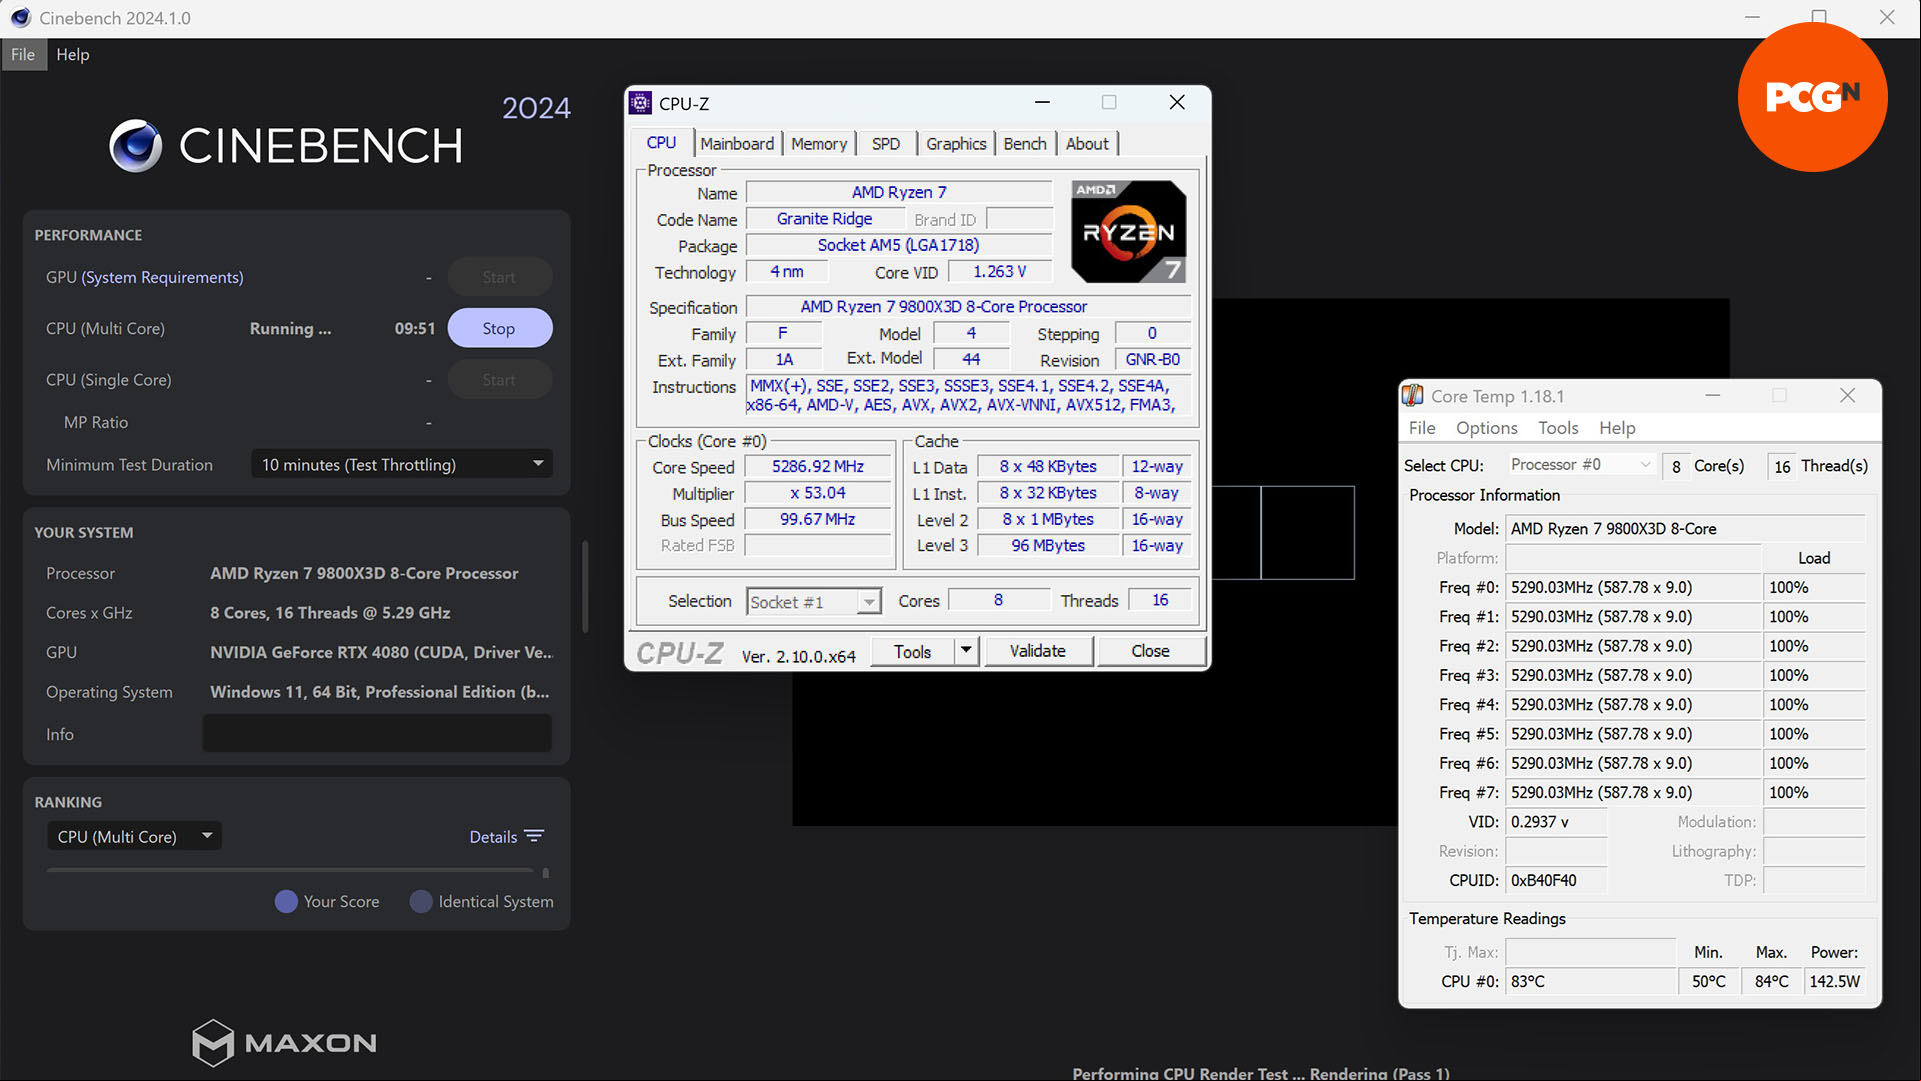1921x1081 pixels.
Task: Click the Core VID 1.263 V value in CPU-Z
Action: coord(1000,271)
